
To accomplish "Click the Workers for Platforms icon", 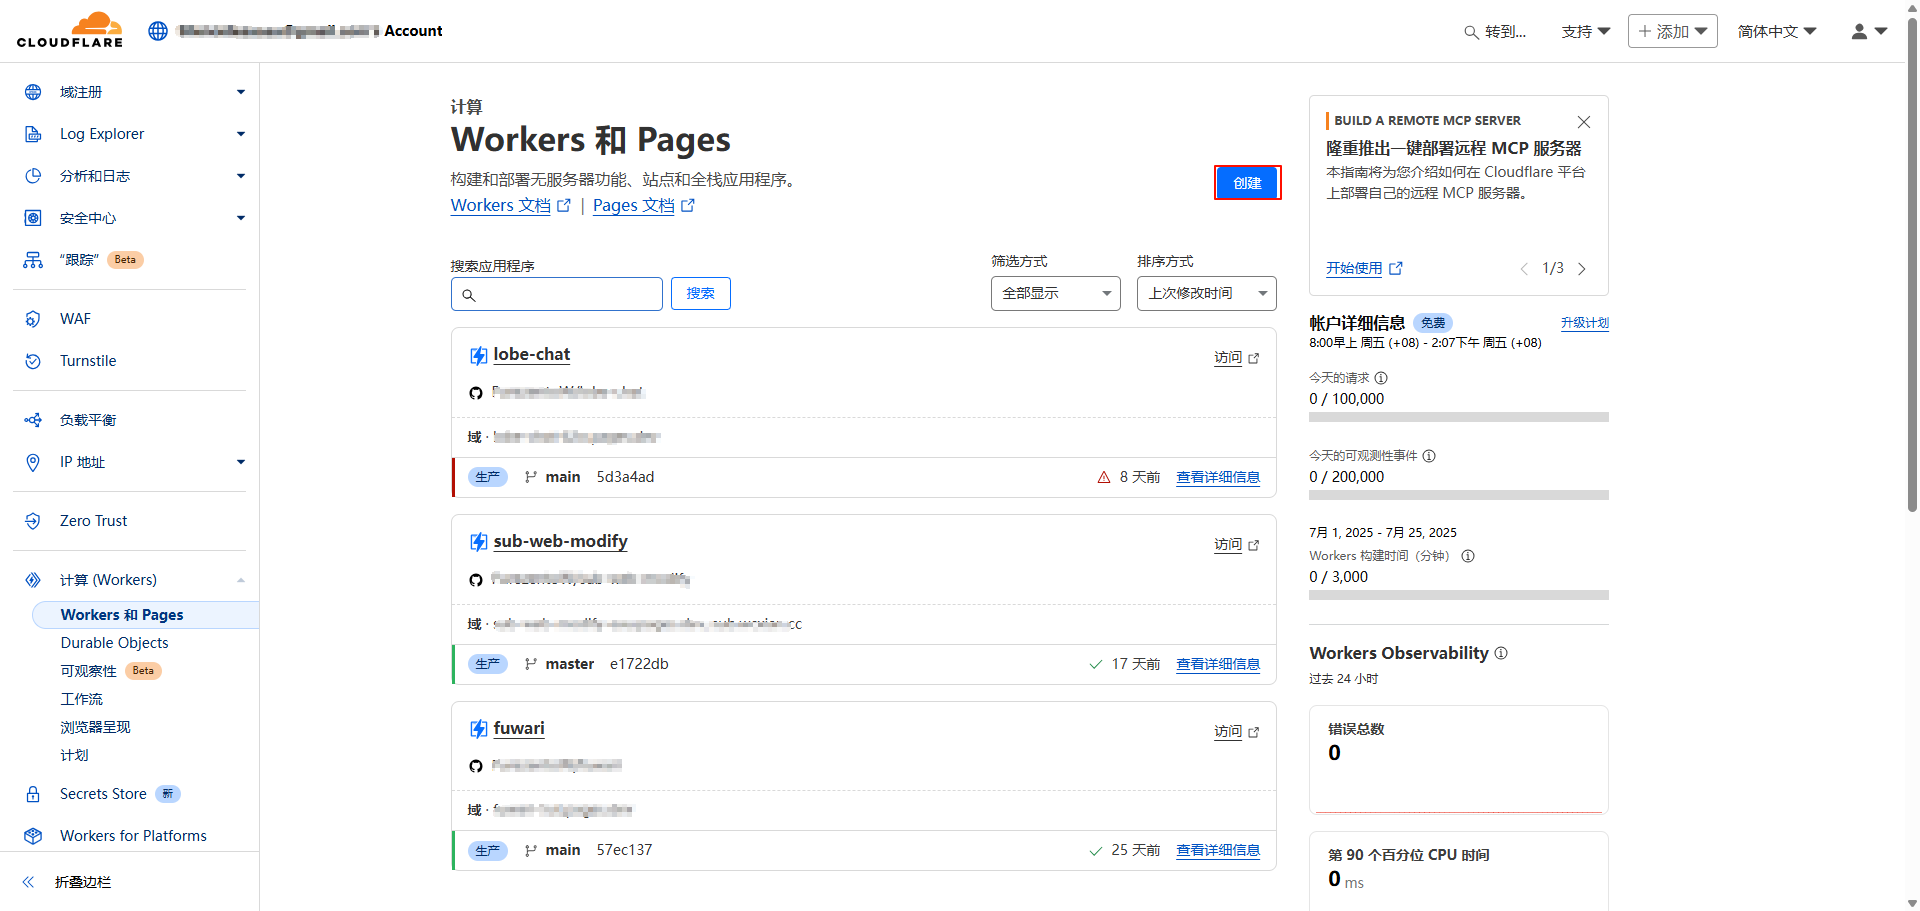I will [33, 836].
